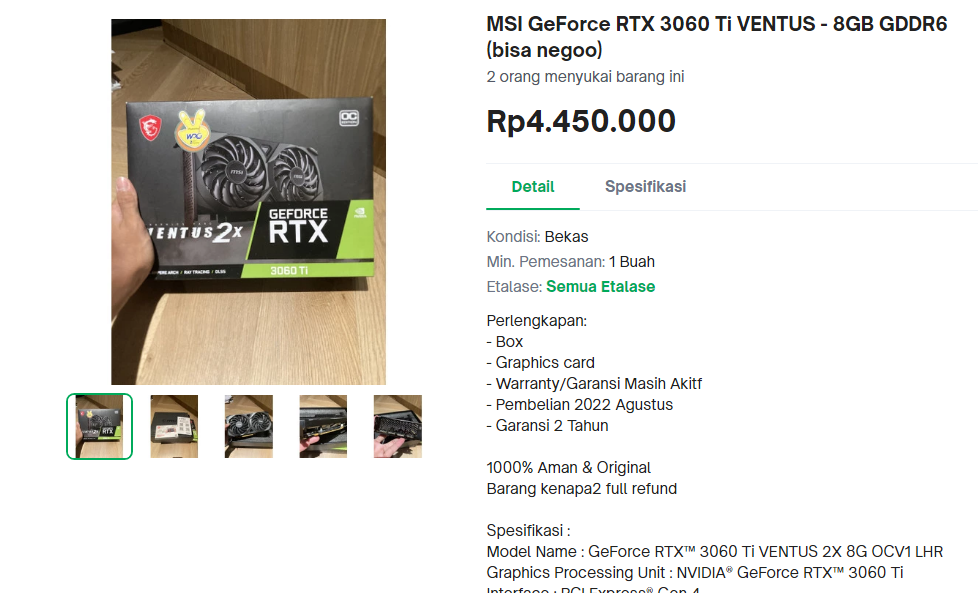978x593 pixels.
Task: Select the fifth thumbnail of card backplate
Action: [x=397, y=427]
